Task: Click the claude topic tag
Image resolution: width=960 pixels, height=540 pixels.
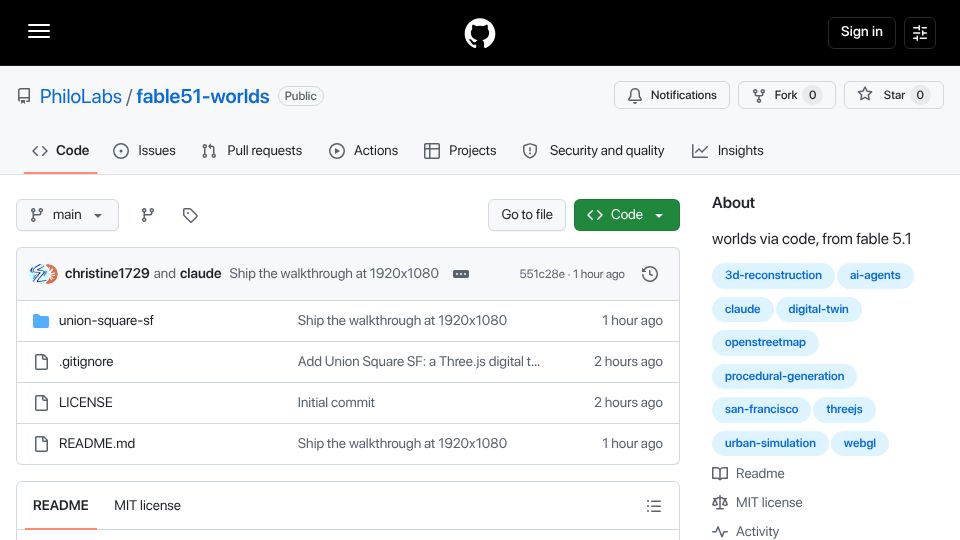Action: point(743,309)
